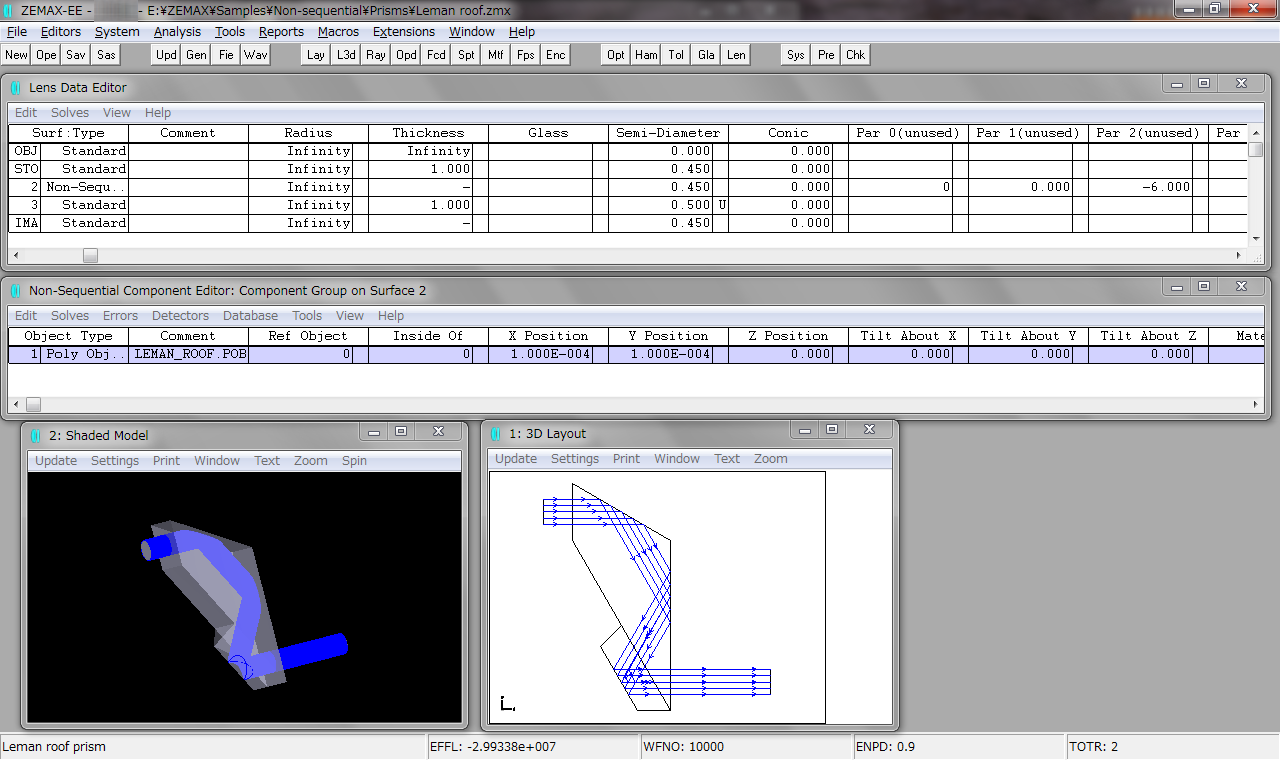Open Encircled energy with Enc button
The height and width of the screenshot is (760, 1280).
coord(556,55)
